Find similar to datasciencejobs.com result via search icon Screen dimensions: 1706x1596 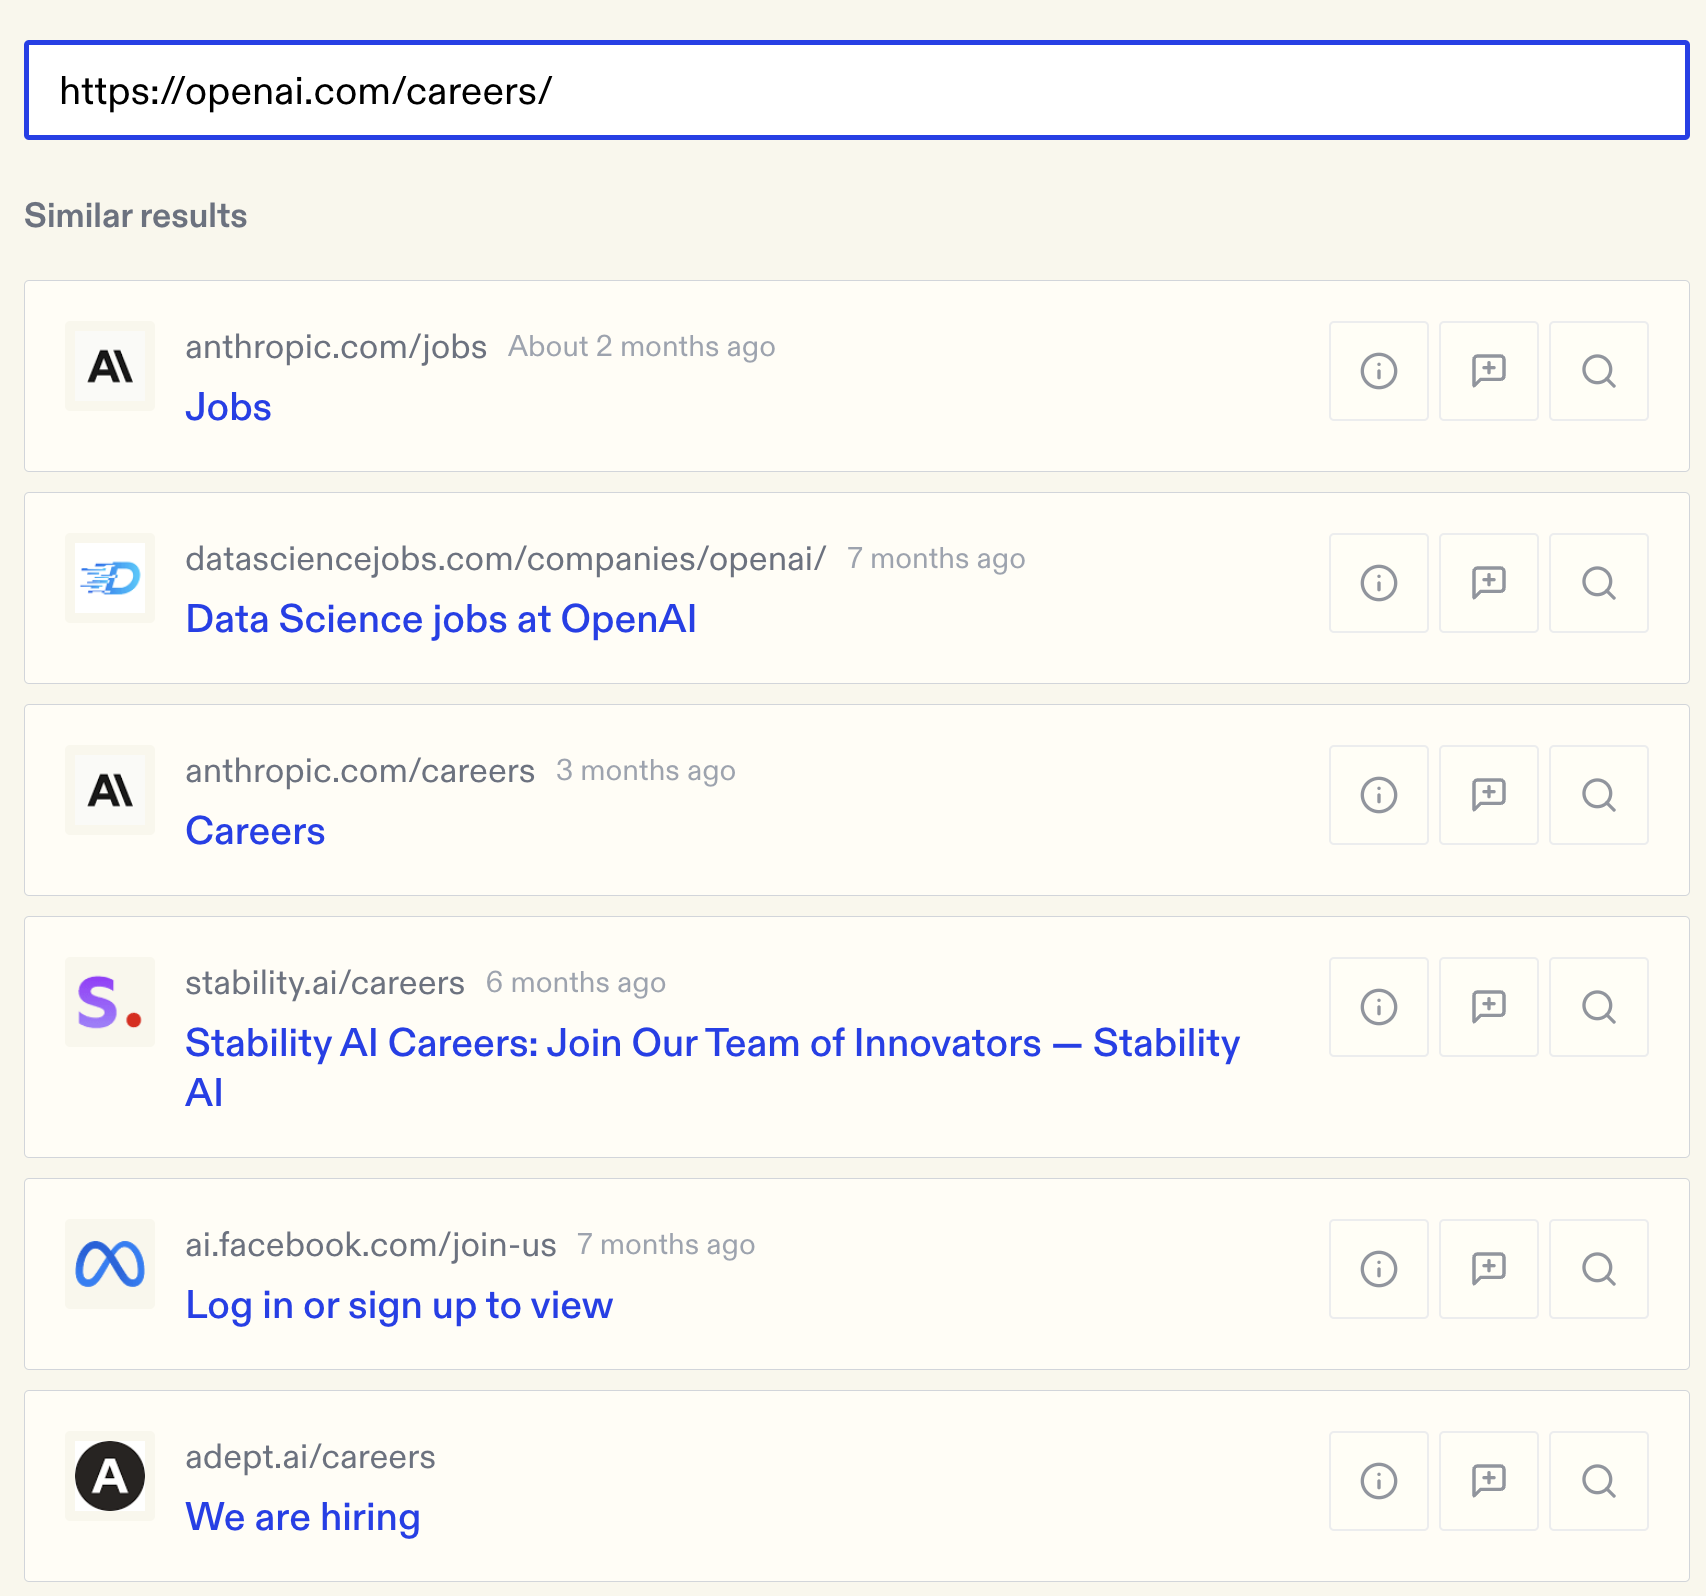click(1598, 583)
